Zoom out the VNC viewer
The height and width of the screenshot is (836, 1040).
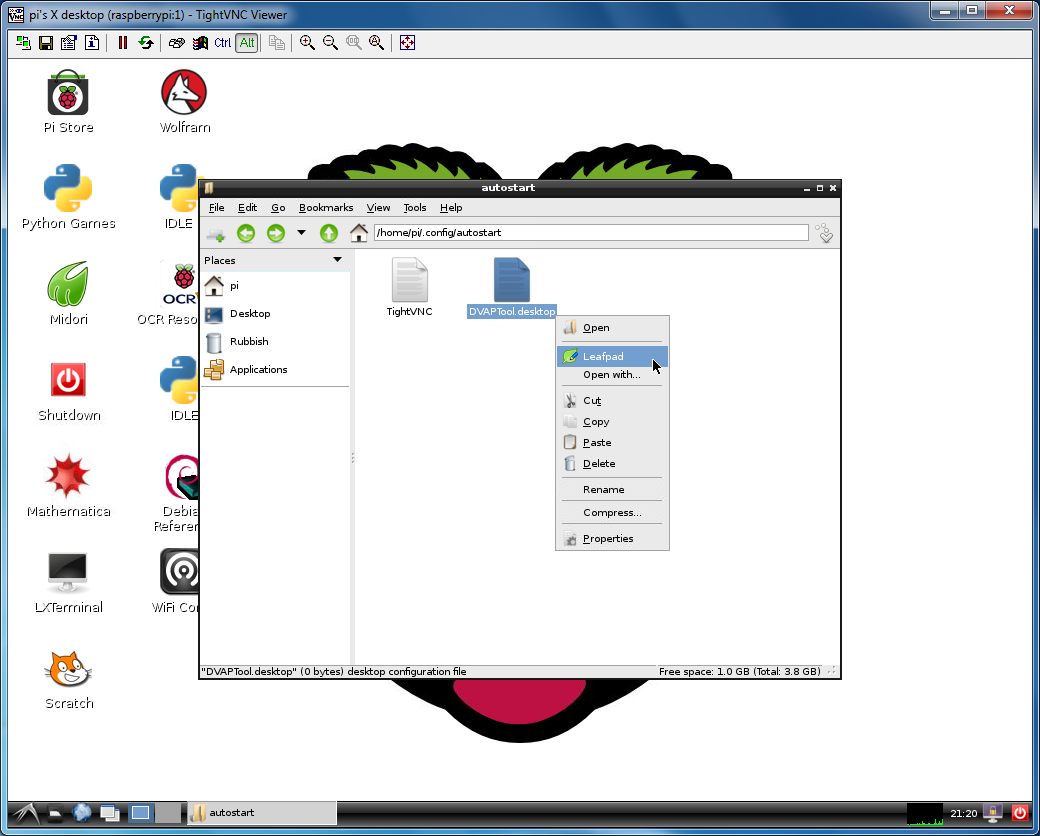(x=330, y=43)
